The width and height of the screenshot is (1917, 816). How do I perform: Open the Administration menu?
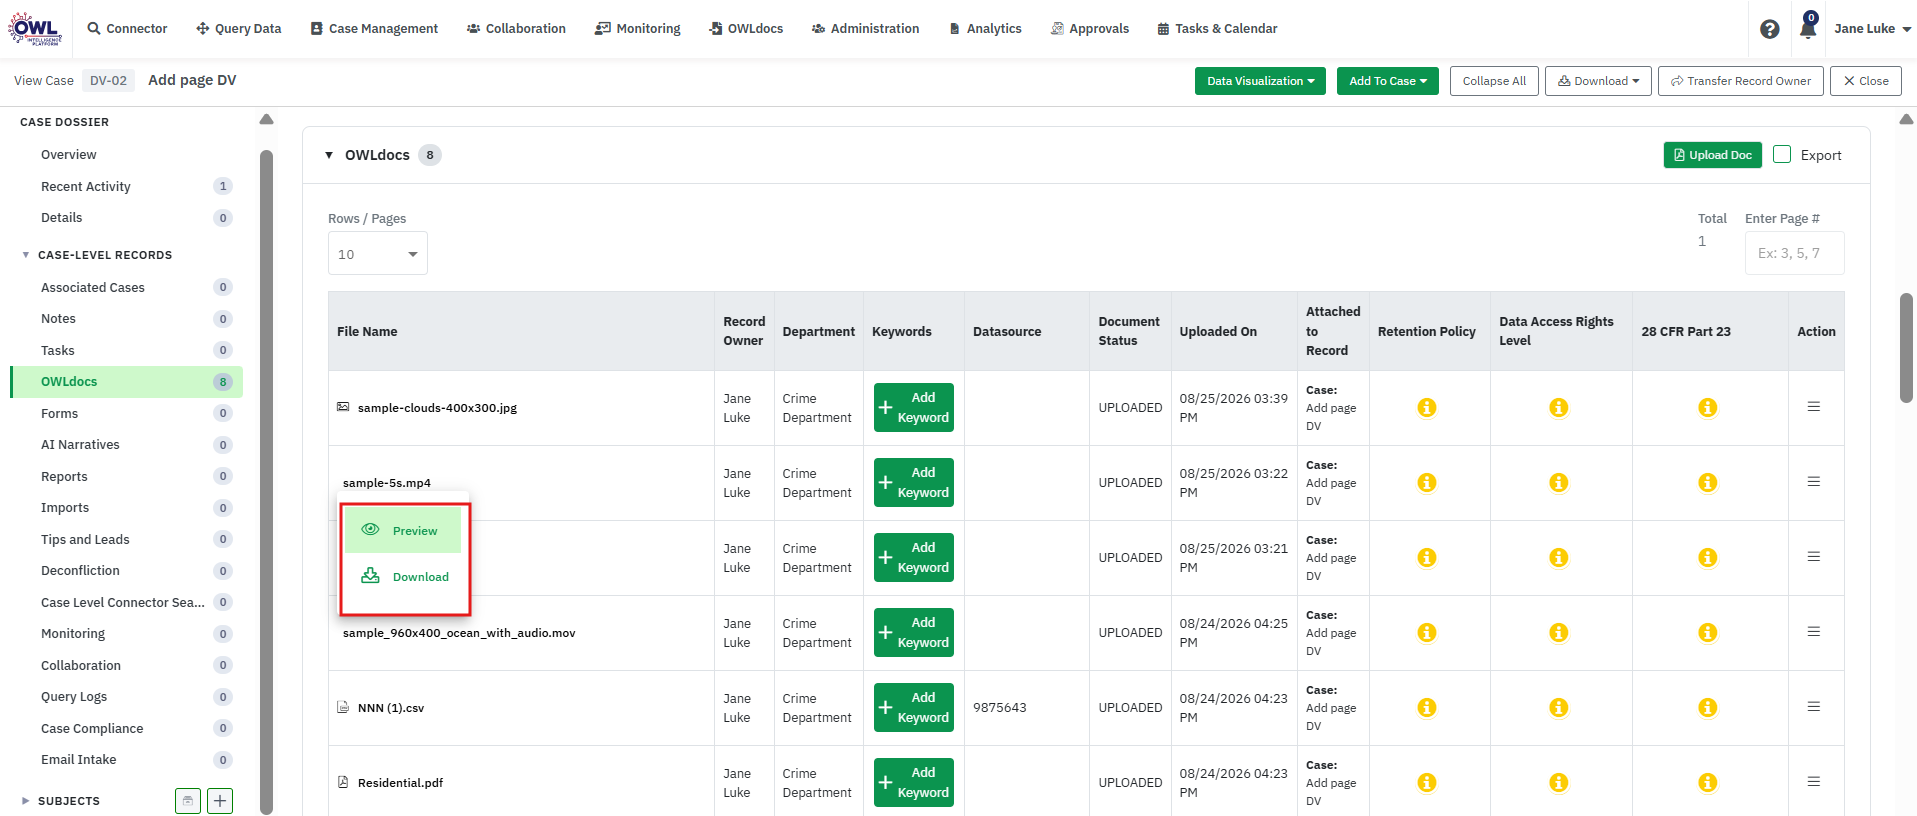click(x=865, y=29)
